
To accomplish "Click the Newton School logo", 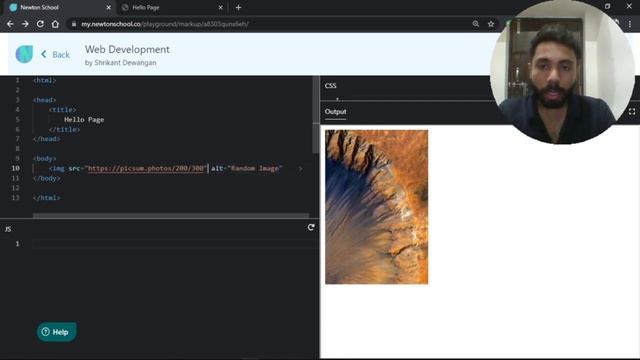I will 24,54.
